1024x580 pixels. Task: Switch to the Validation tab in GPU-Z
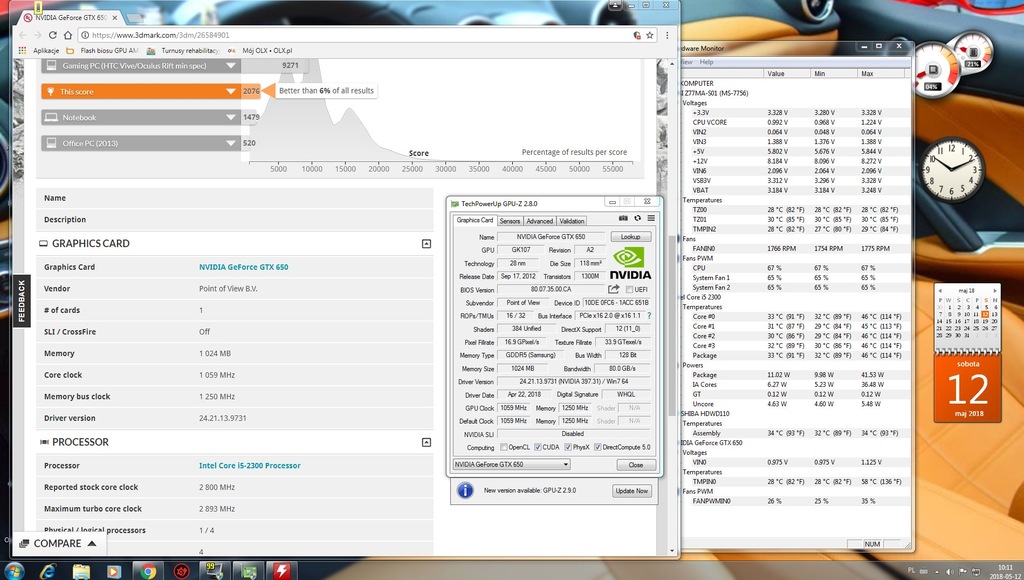click(x=571, y=221)
